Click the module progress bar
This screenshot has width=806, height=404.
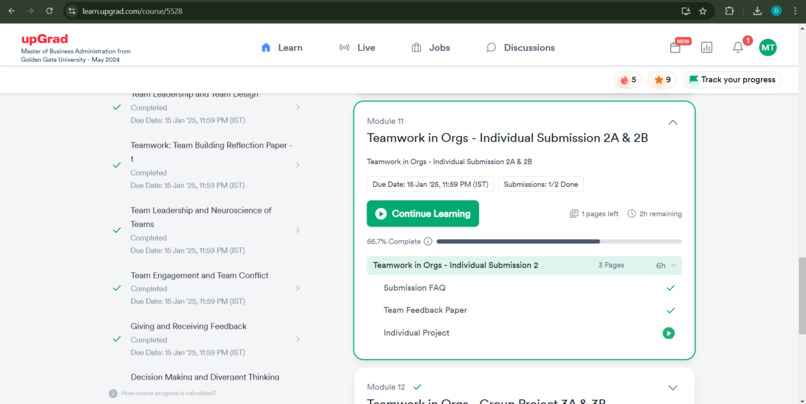559,242
